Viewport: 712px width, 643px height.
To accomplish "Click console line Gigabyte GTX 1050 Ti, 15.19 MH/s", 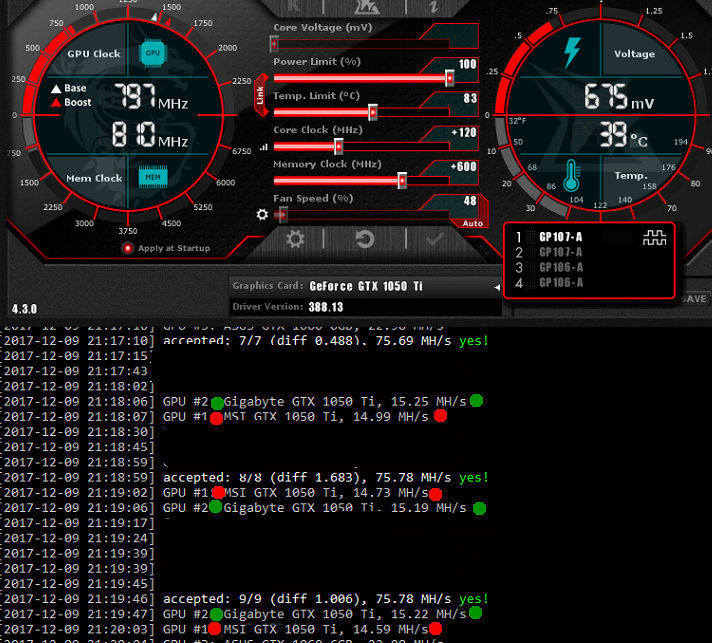I will click(x=315, y=508).
